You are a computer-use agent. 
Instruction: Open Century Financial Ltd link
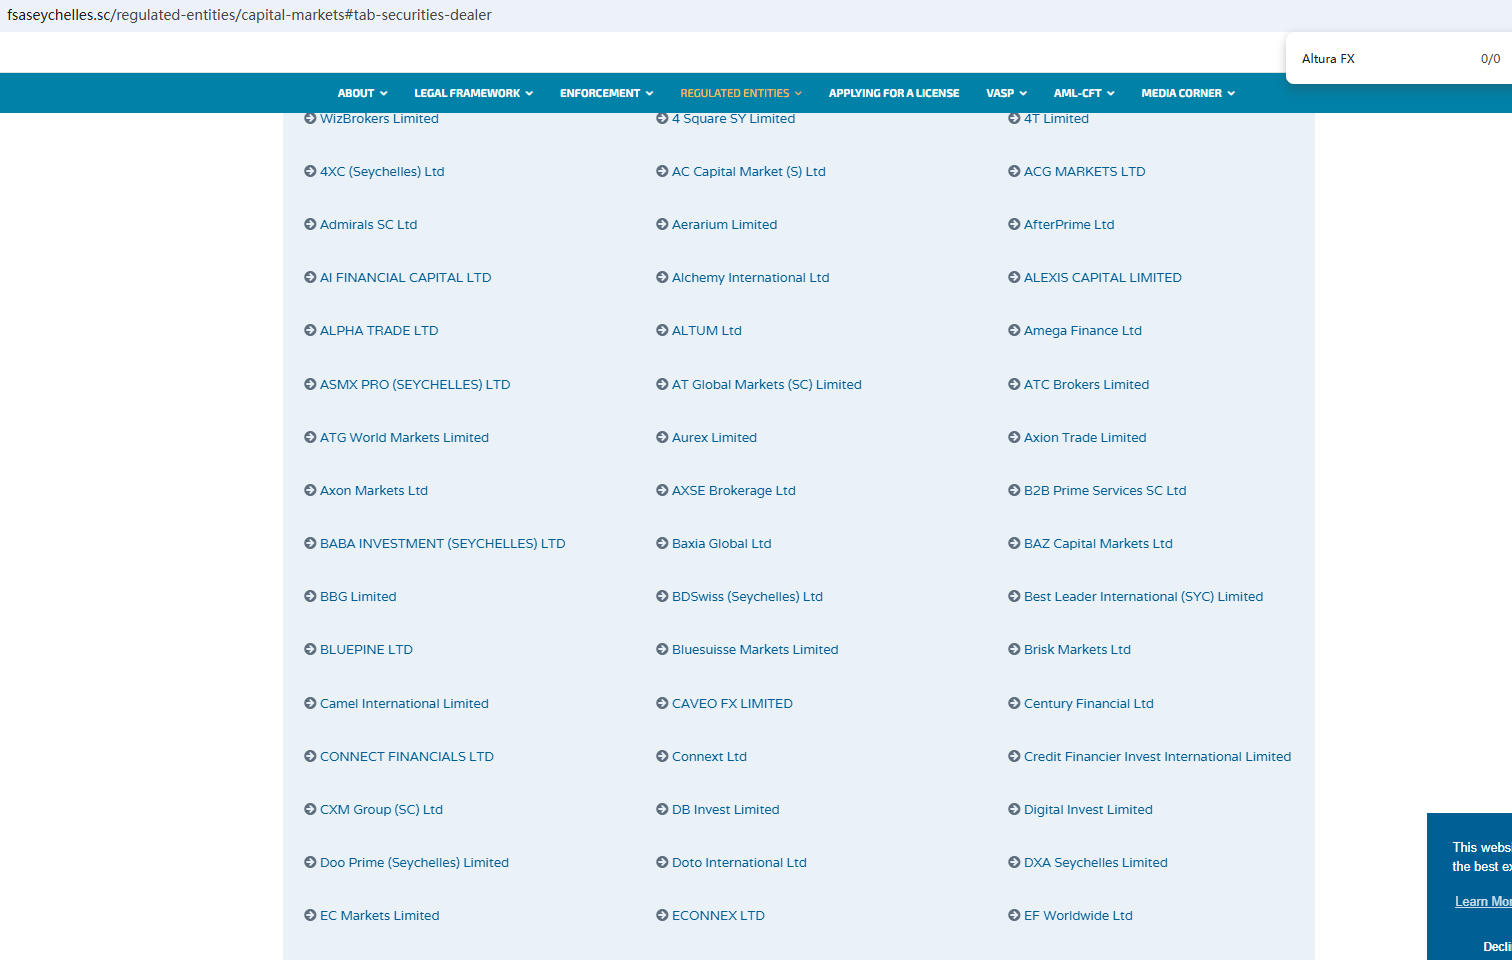[1088, 703]
